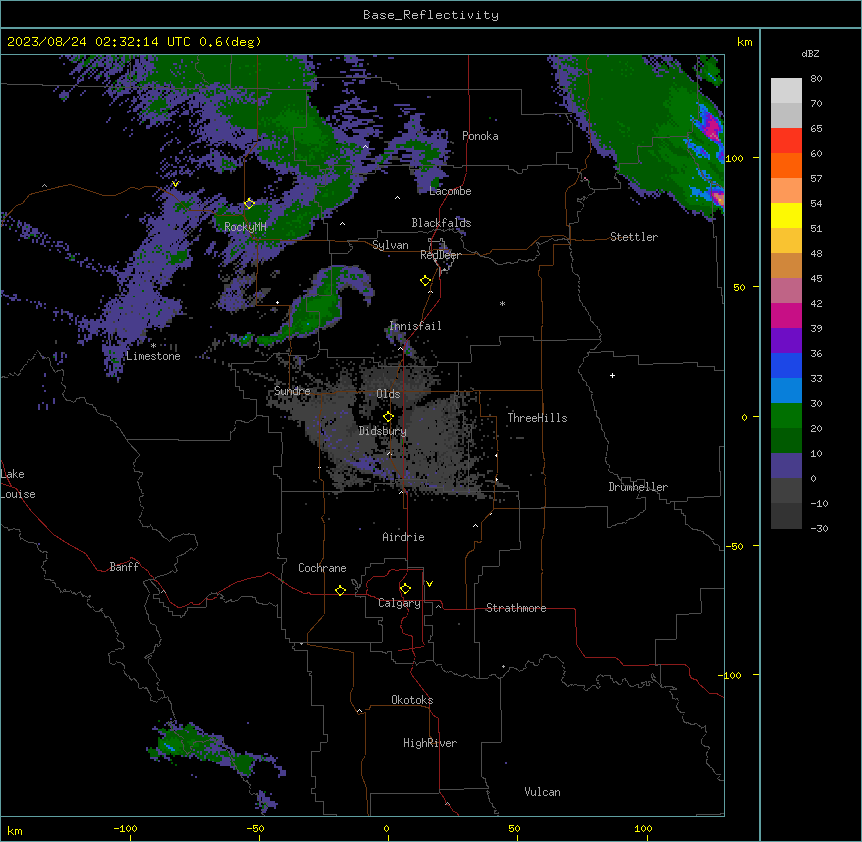Click the Drumheller city label

pos(638,487)
